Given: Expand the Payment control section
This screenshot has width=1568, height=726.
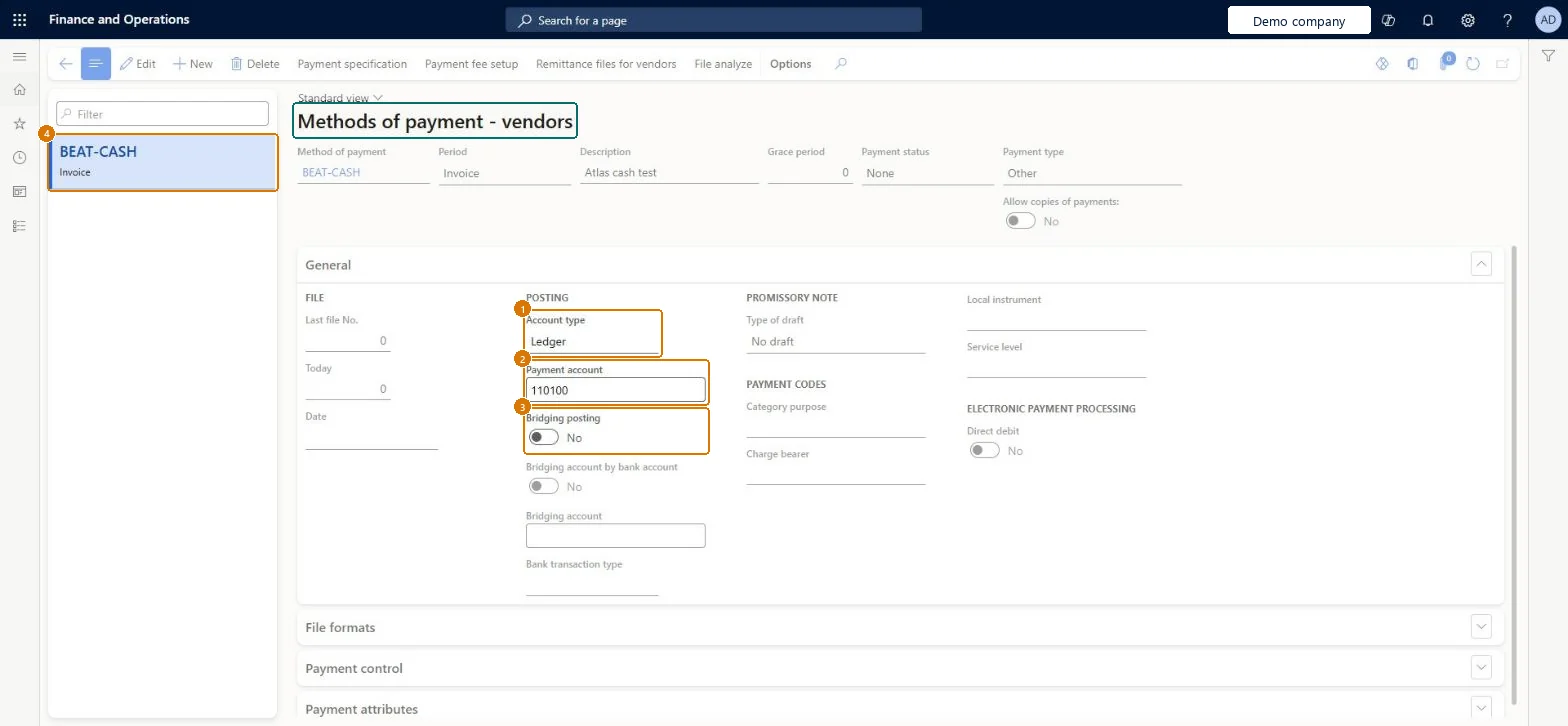Looking at the screenshot, I should [1481, 667].
